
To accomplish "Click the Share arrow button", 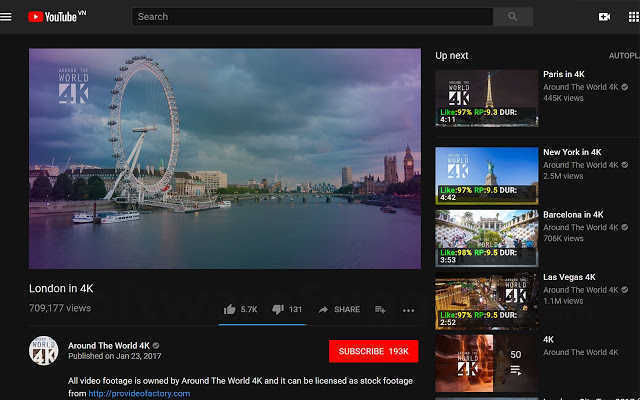I will click(x=339, y=309).
